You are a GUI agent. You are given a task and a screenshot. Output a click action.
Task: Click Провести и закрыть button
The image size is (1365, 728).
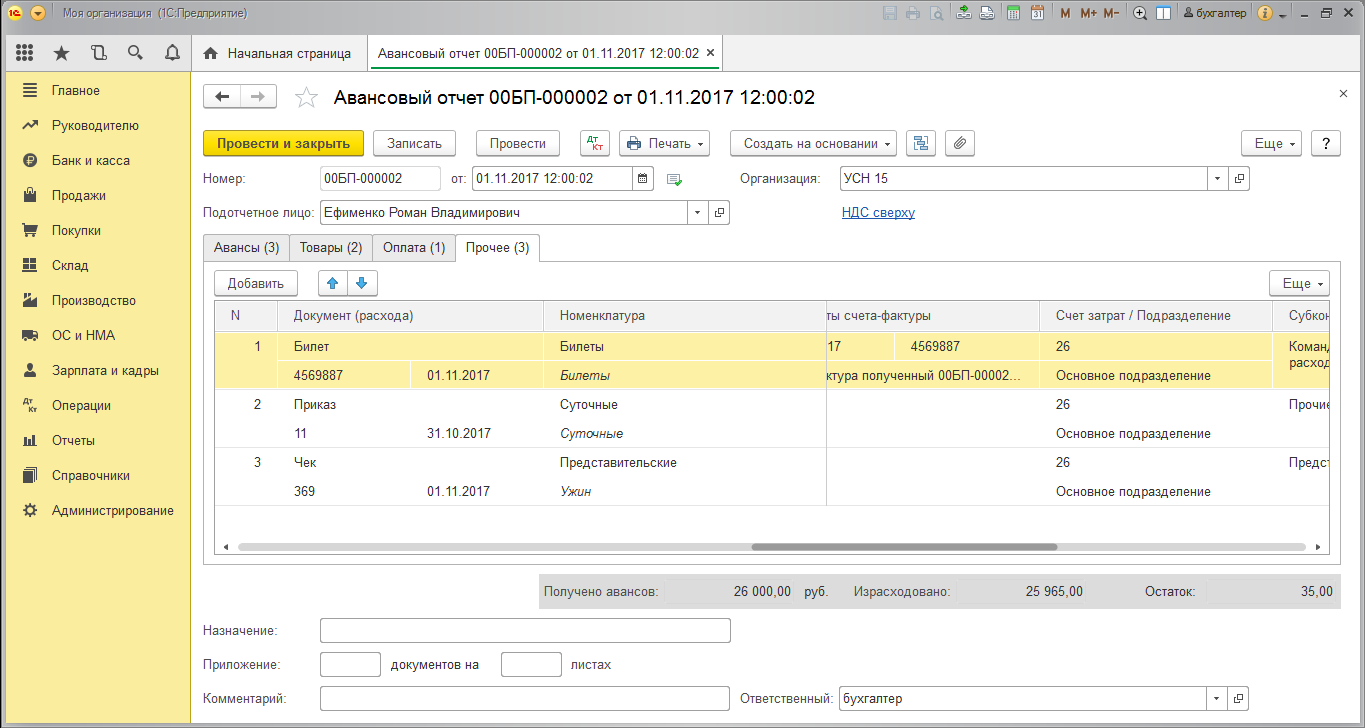283,143
